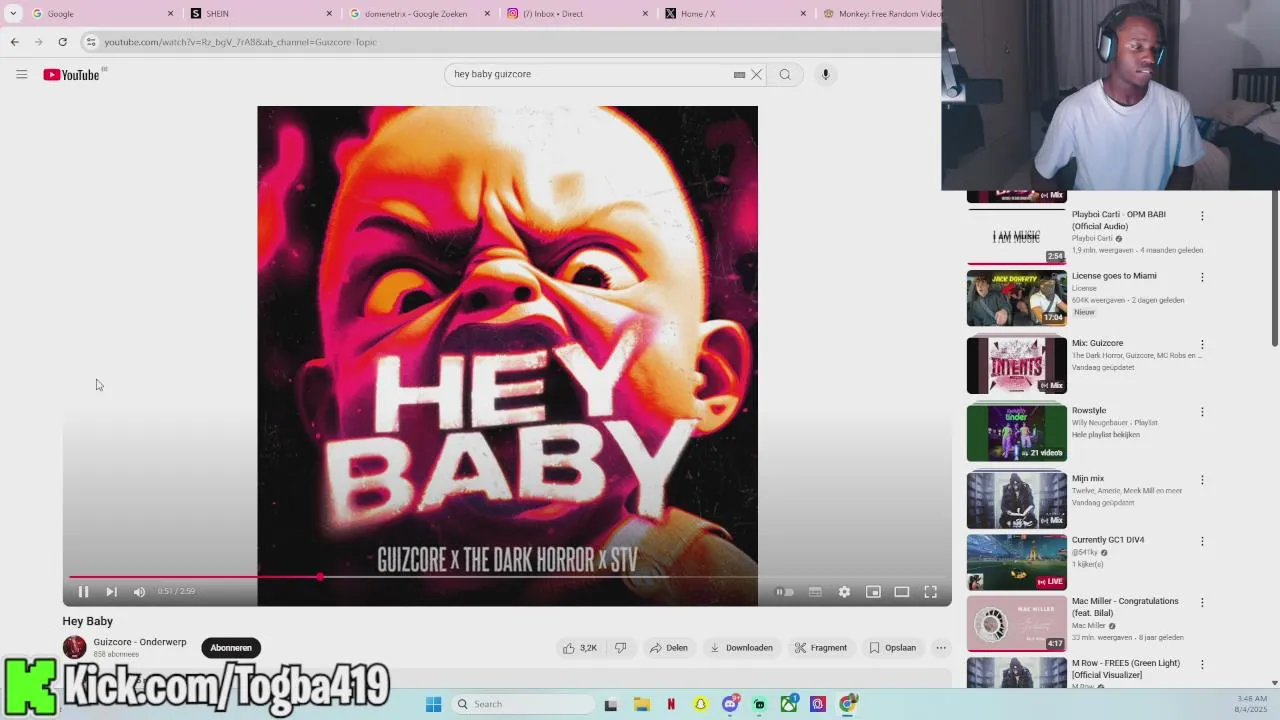Seek on the video progress bar
1280x720 pixels.
pyautogui.click(x=507, y=577)
